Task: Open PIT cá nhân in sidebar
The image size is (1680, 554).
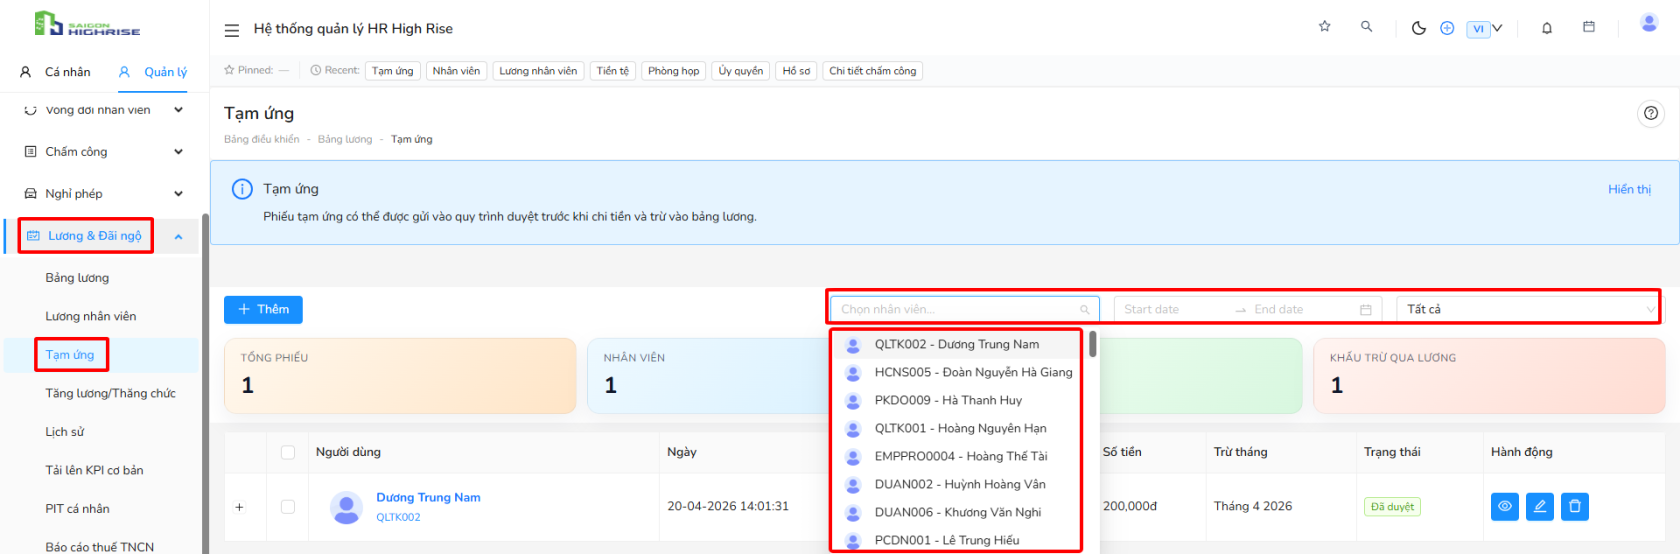Action: [77, 509]
